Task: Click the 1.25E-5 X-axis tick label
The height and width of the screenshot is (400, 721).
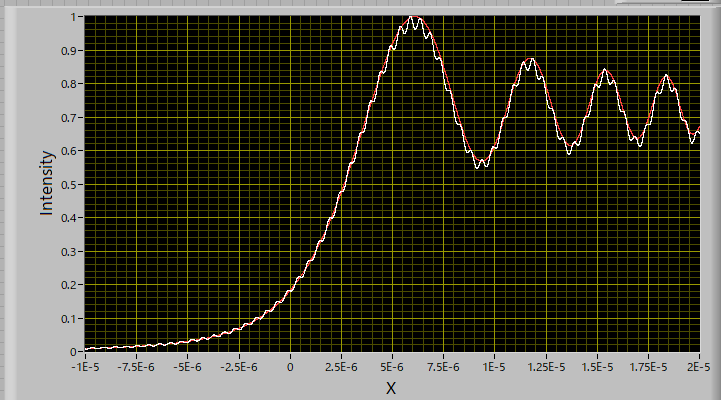Action: click(545, 367)
